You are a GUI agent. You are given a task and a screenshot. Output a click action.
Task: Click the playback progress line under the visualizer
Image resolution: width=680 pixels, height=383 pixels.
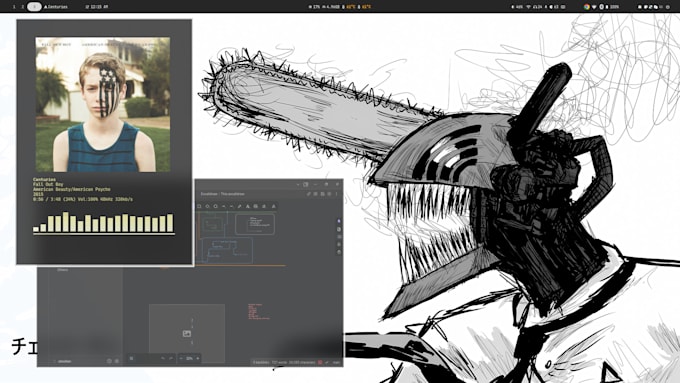[x=104, y=234]
